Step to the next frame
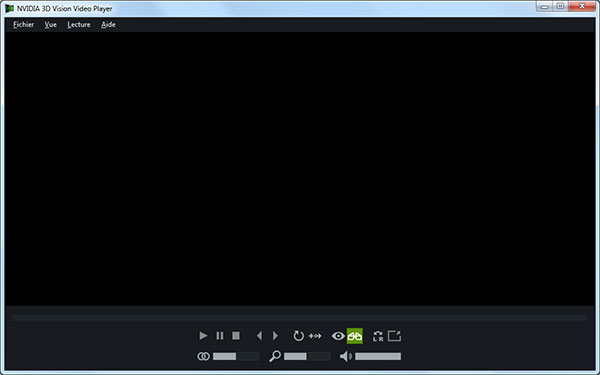This screenshot has width=600, height=375. (276, 336)
